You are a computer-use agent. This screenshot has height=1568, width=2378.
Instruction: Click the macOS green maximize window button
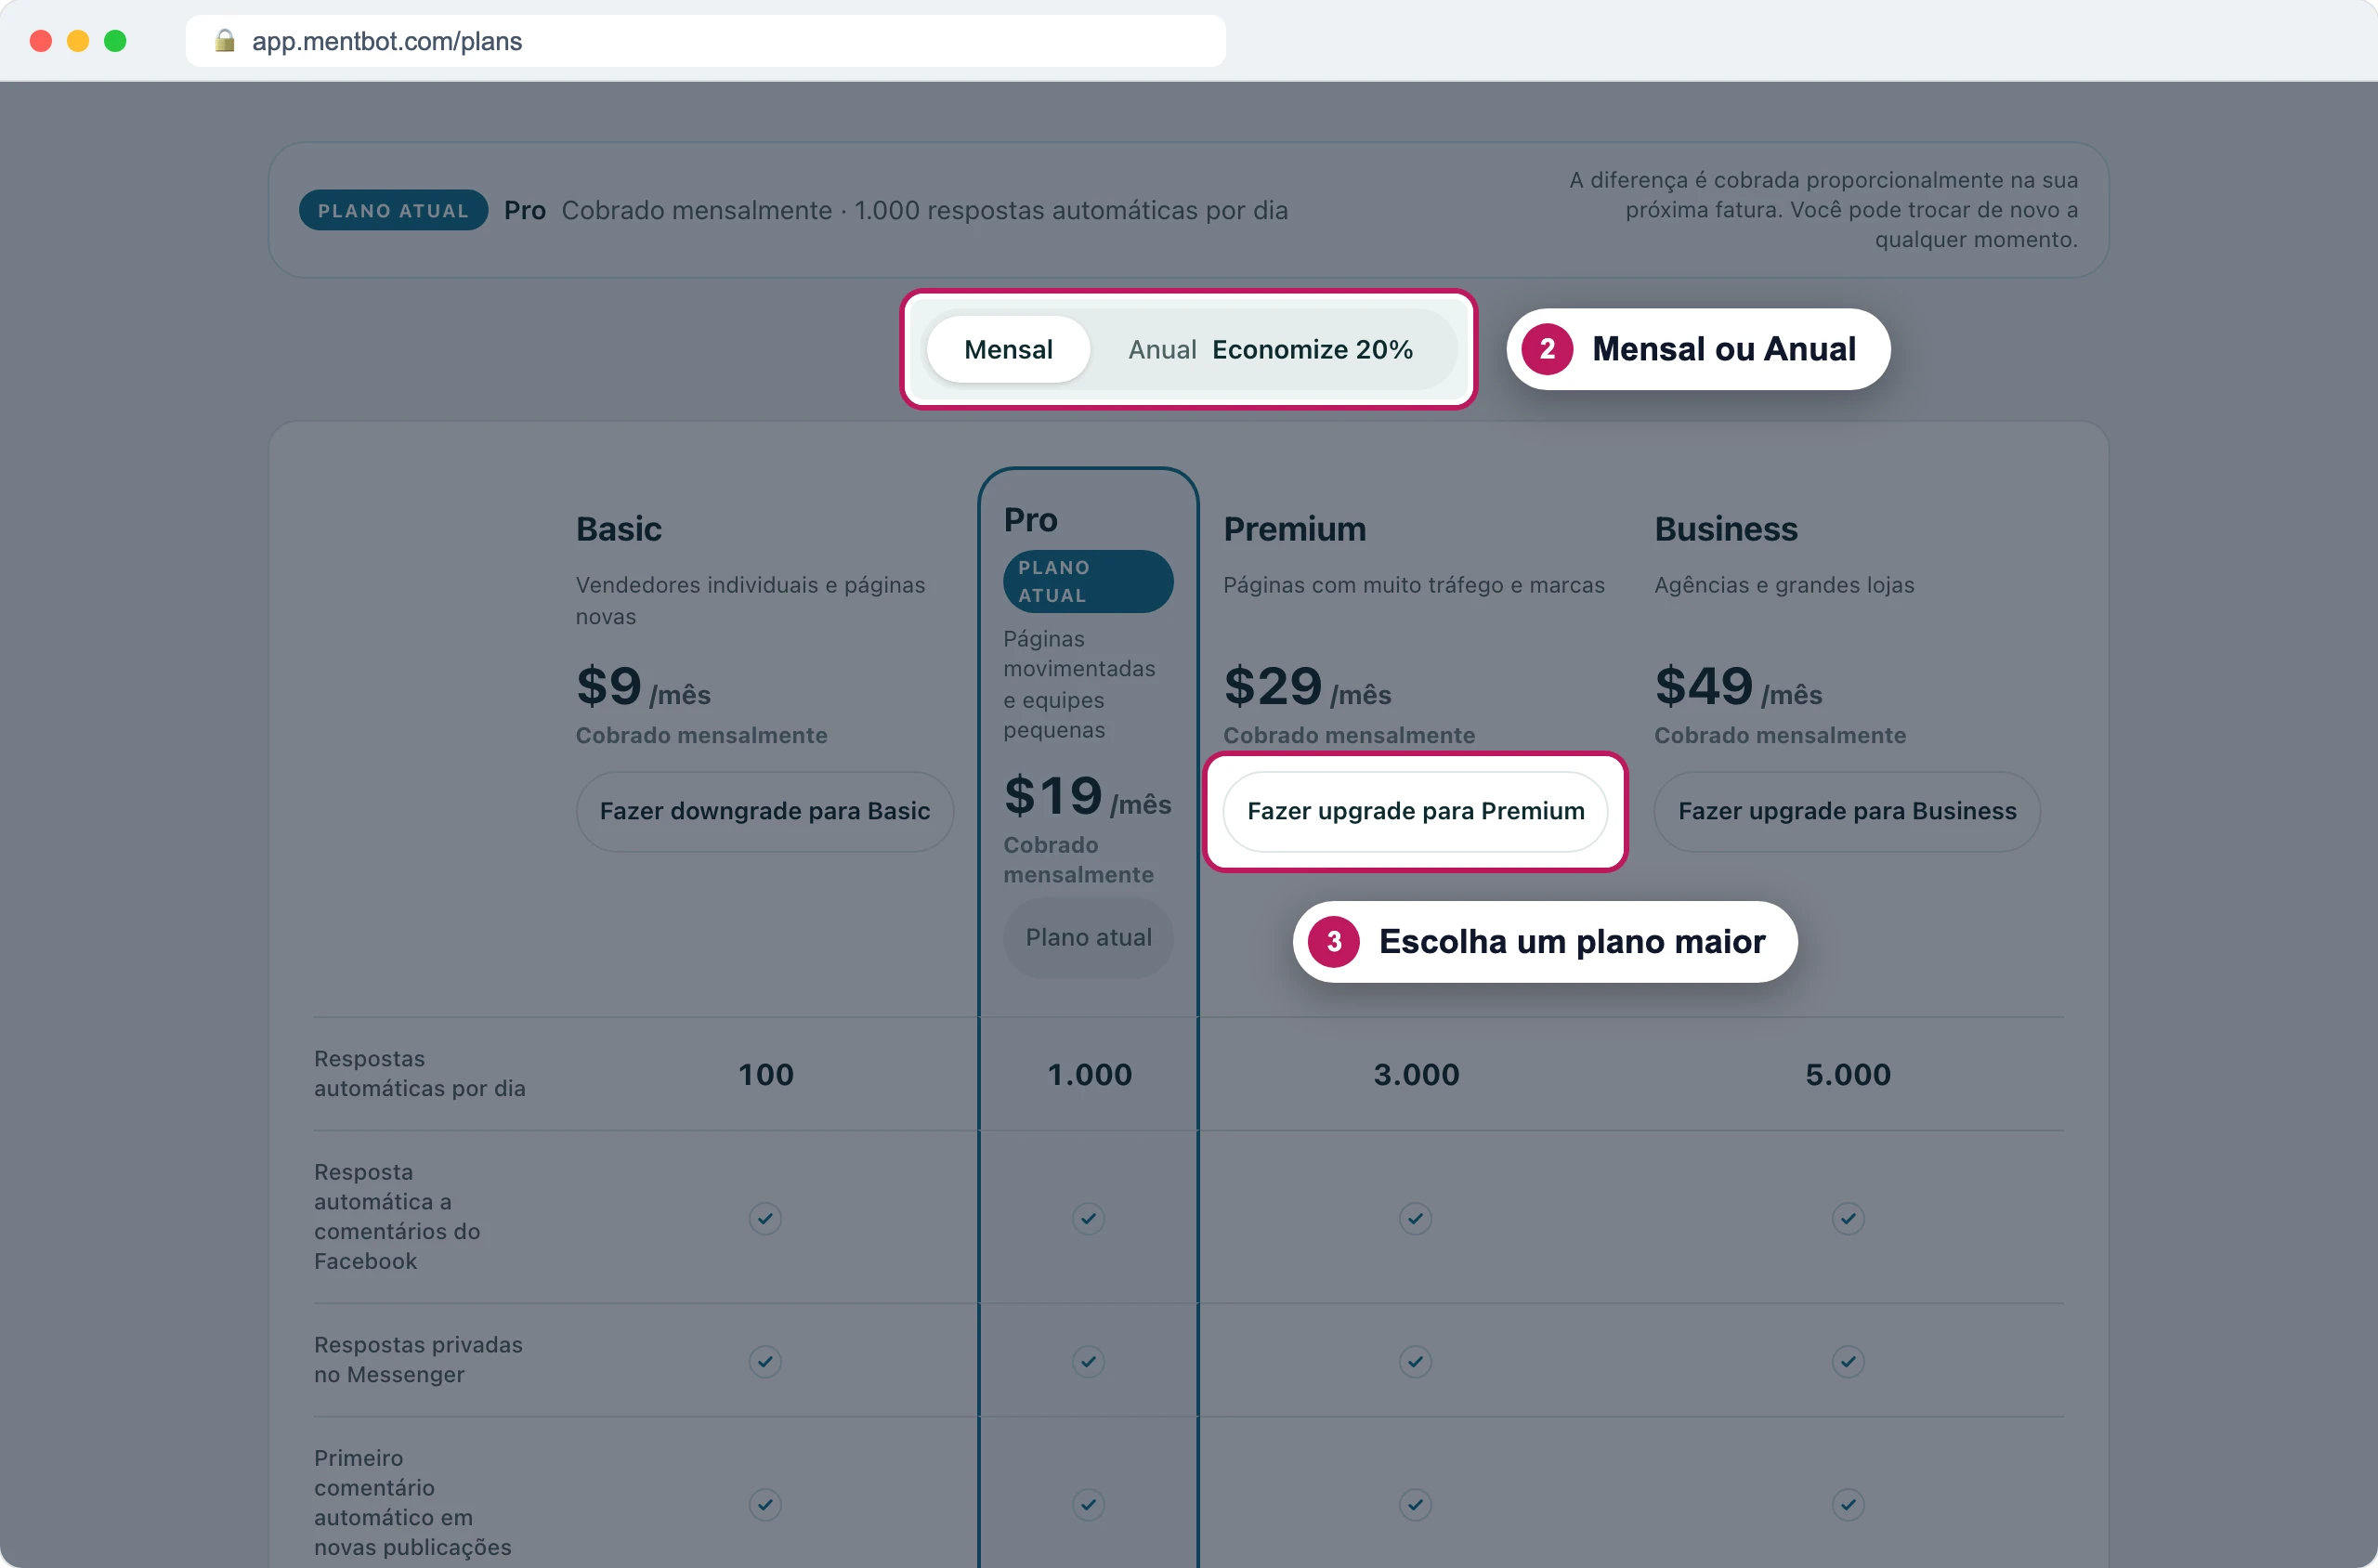115,40
